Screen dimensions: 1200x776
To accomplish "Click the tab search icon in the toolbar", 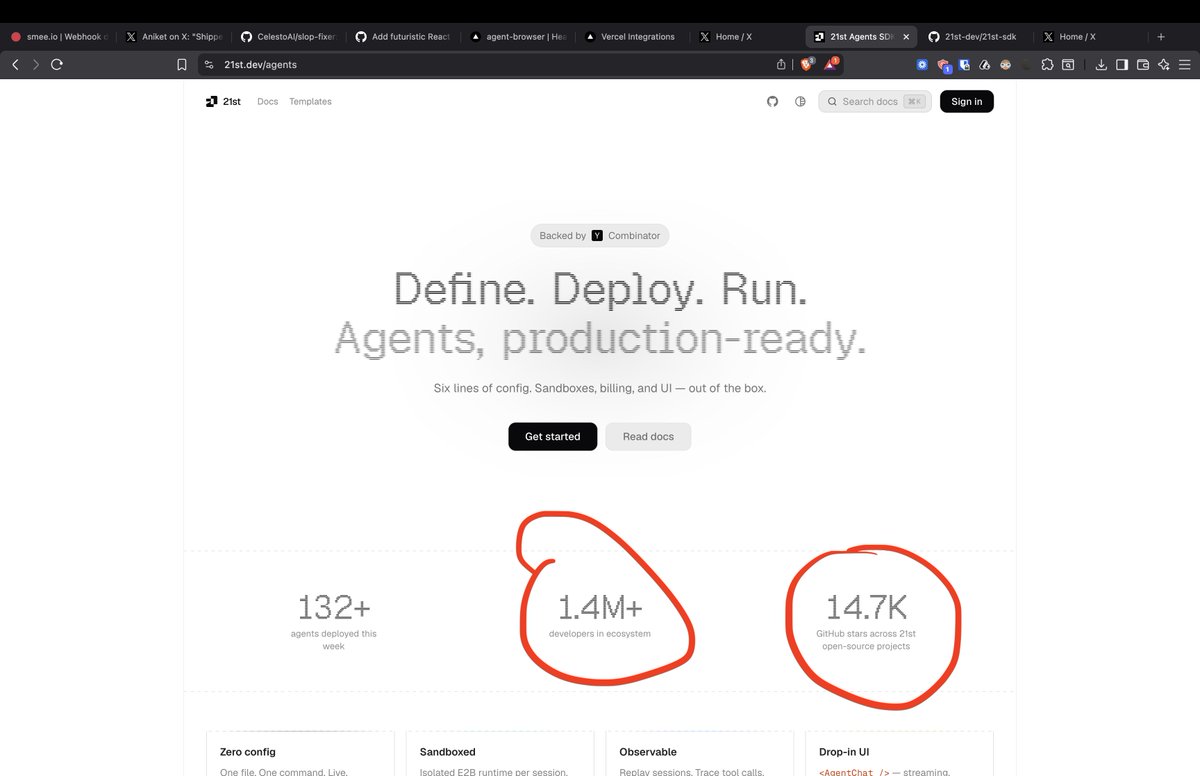I will (1068, 64).
